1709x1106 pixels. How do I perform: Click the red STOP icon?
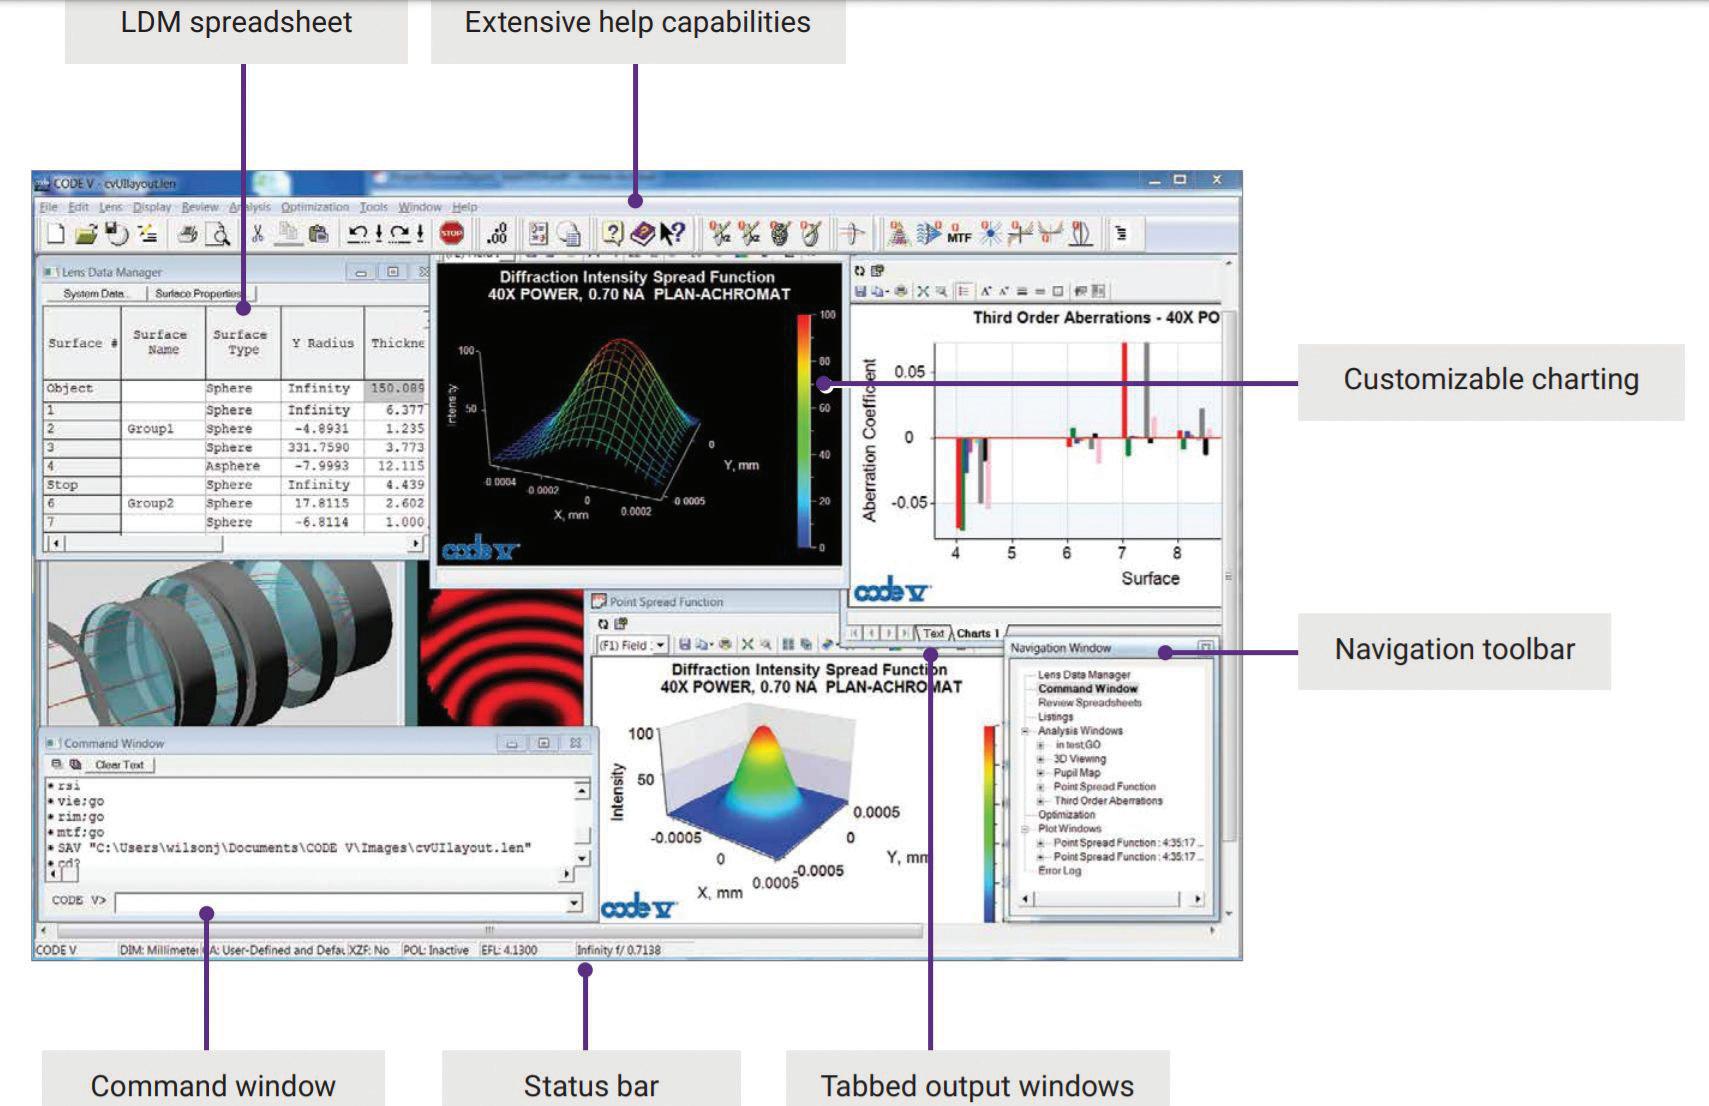tap(451, 233)
